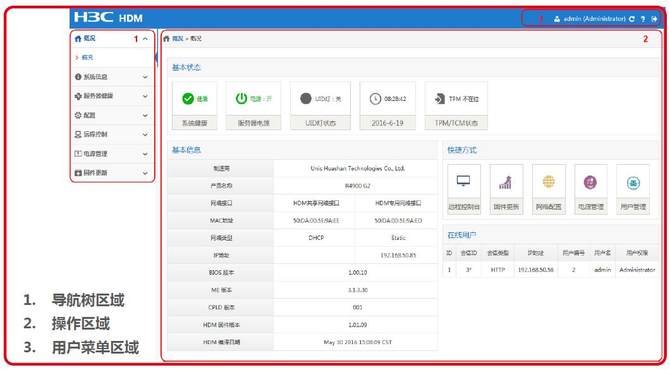Select the overview sub-item in navigation tree
Image resolution: width=670 pixels, height=370 pixels.
87,57
